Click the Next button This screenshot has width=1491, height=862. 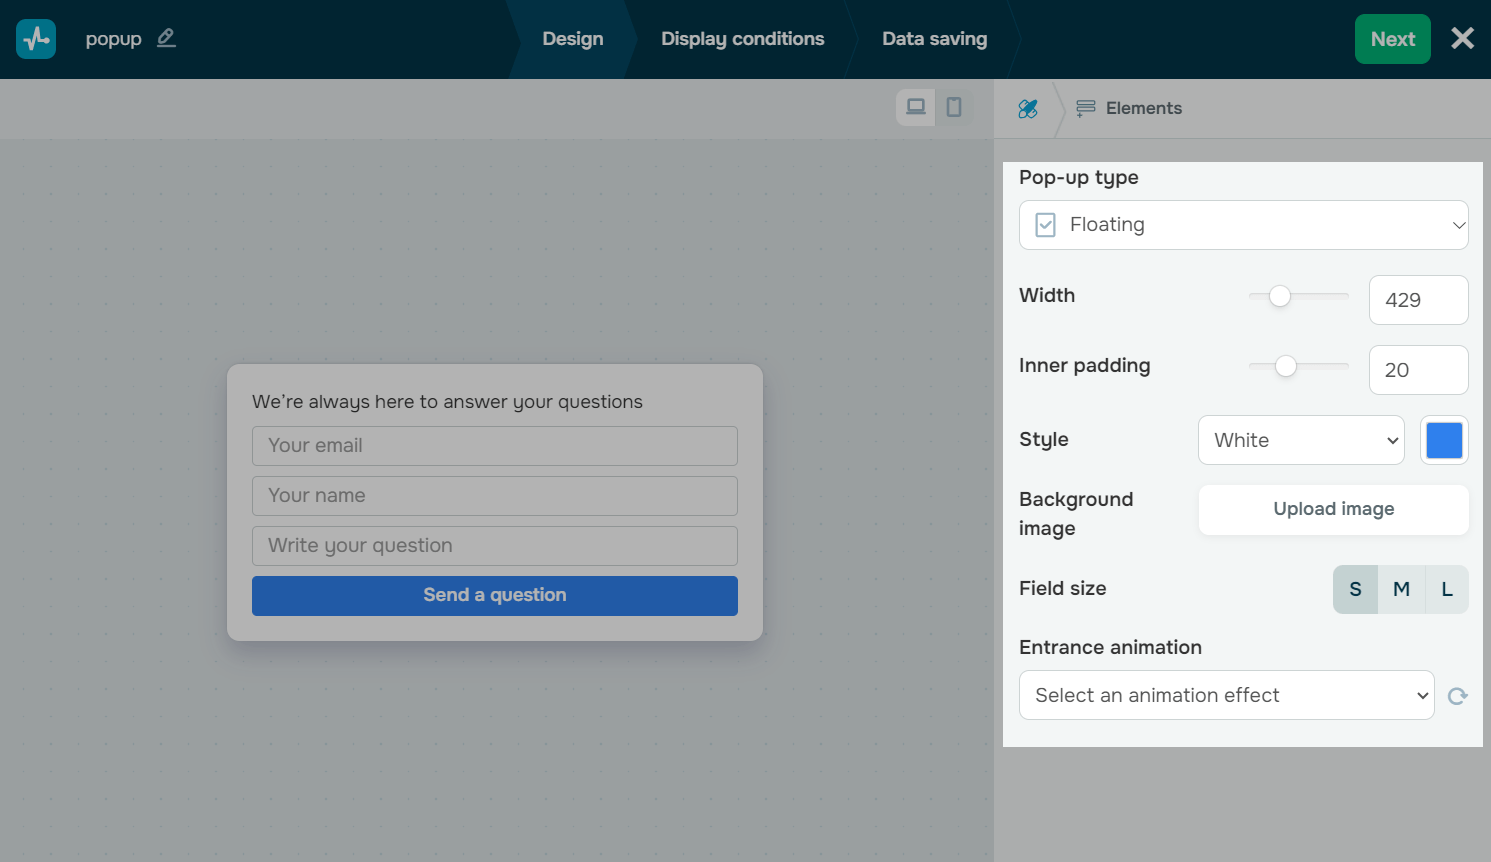(x=1393, y=39)
